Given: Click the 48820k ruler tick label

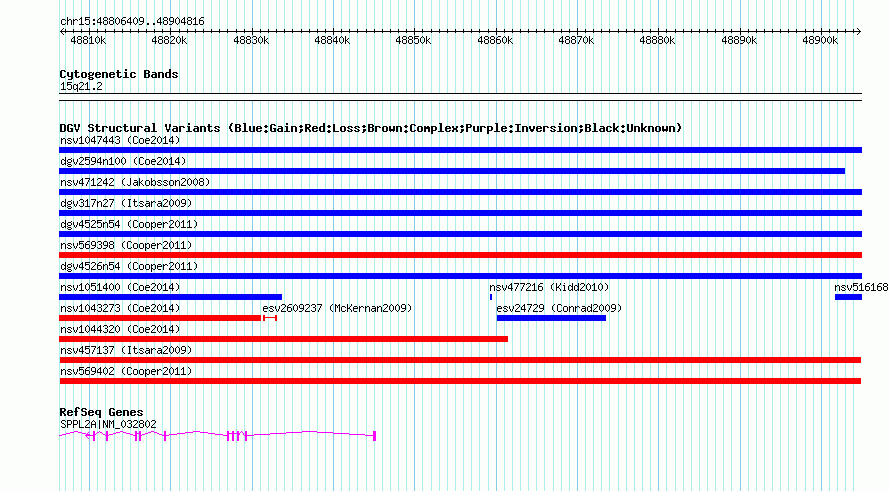Looking at the screenshot, I should pos(169,40).
